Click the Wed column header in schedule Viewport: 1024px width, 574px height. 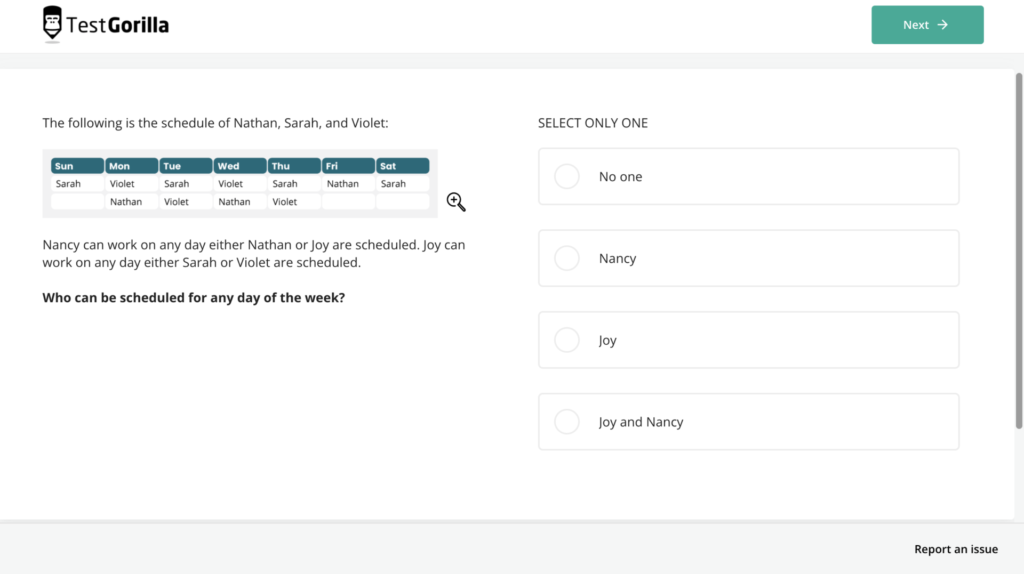coord(240,166)
